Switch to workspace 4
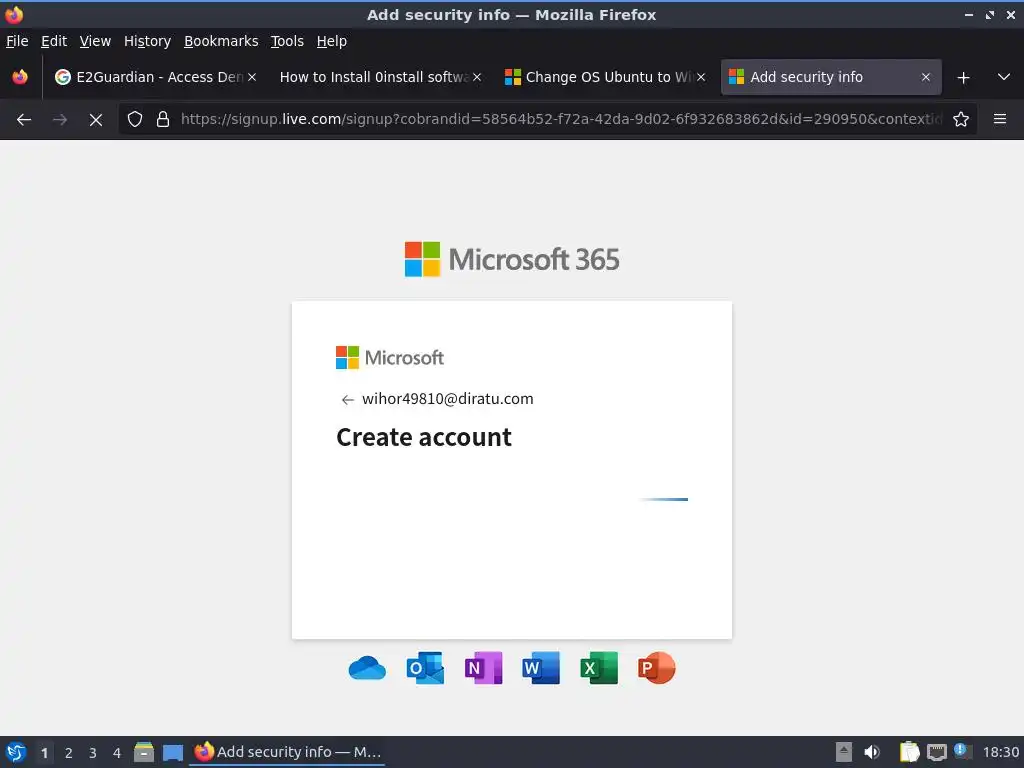 tap(117, 753)
